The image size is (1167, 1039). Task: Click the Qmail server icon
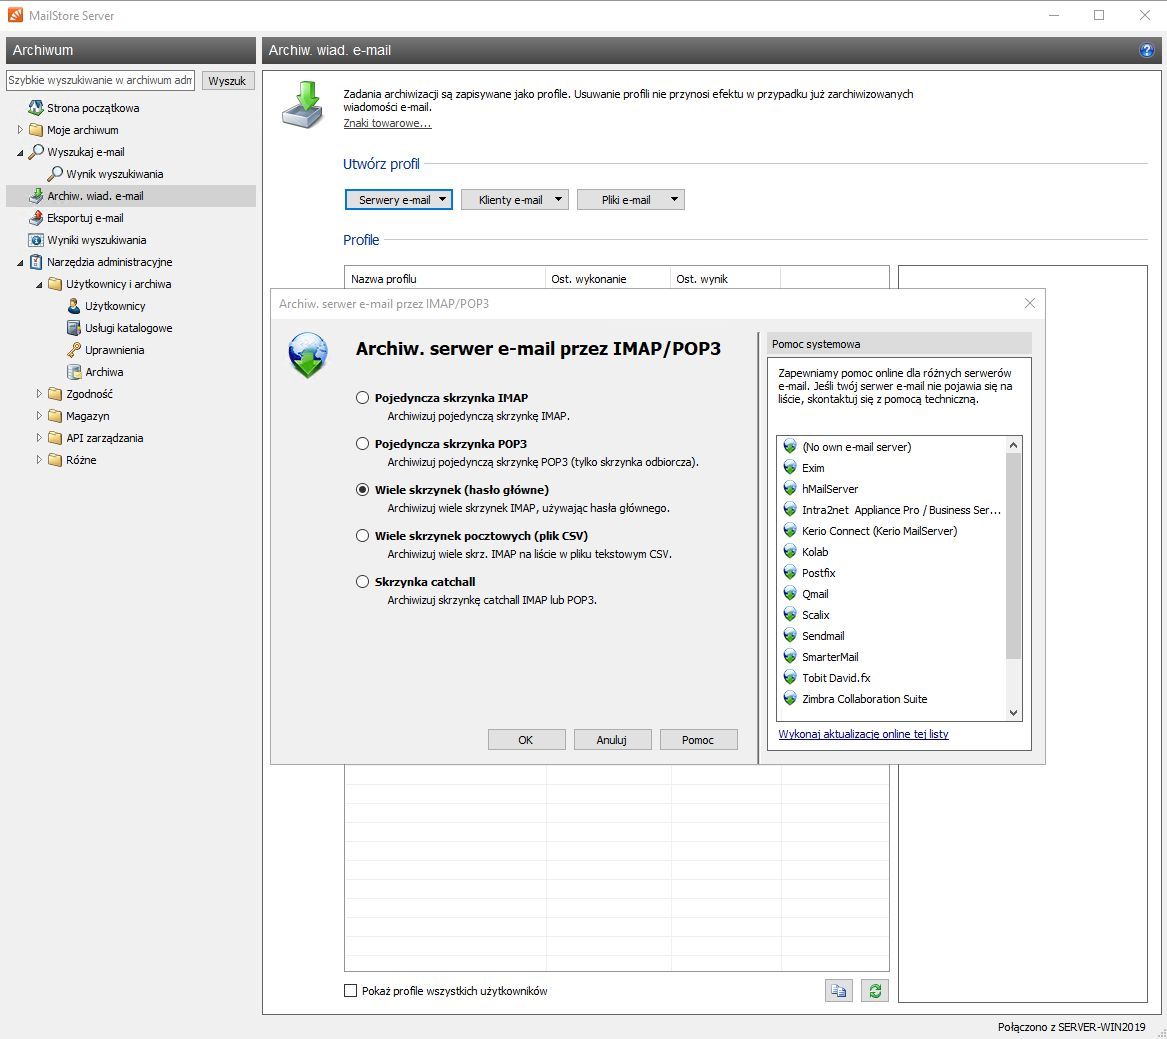[790, 593]
